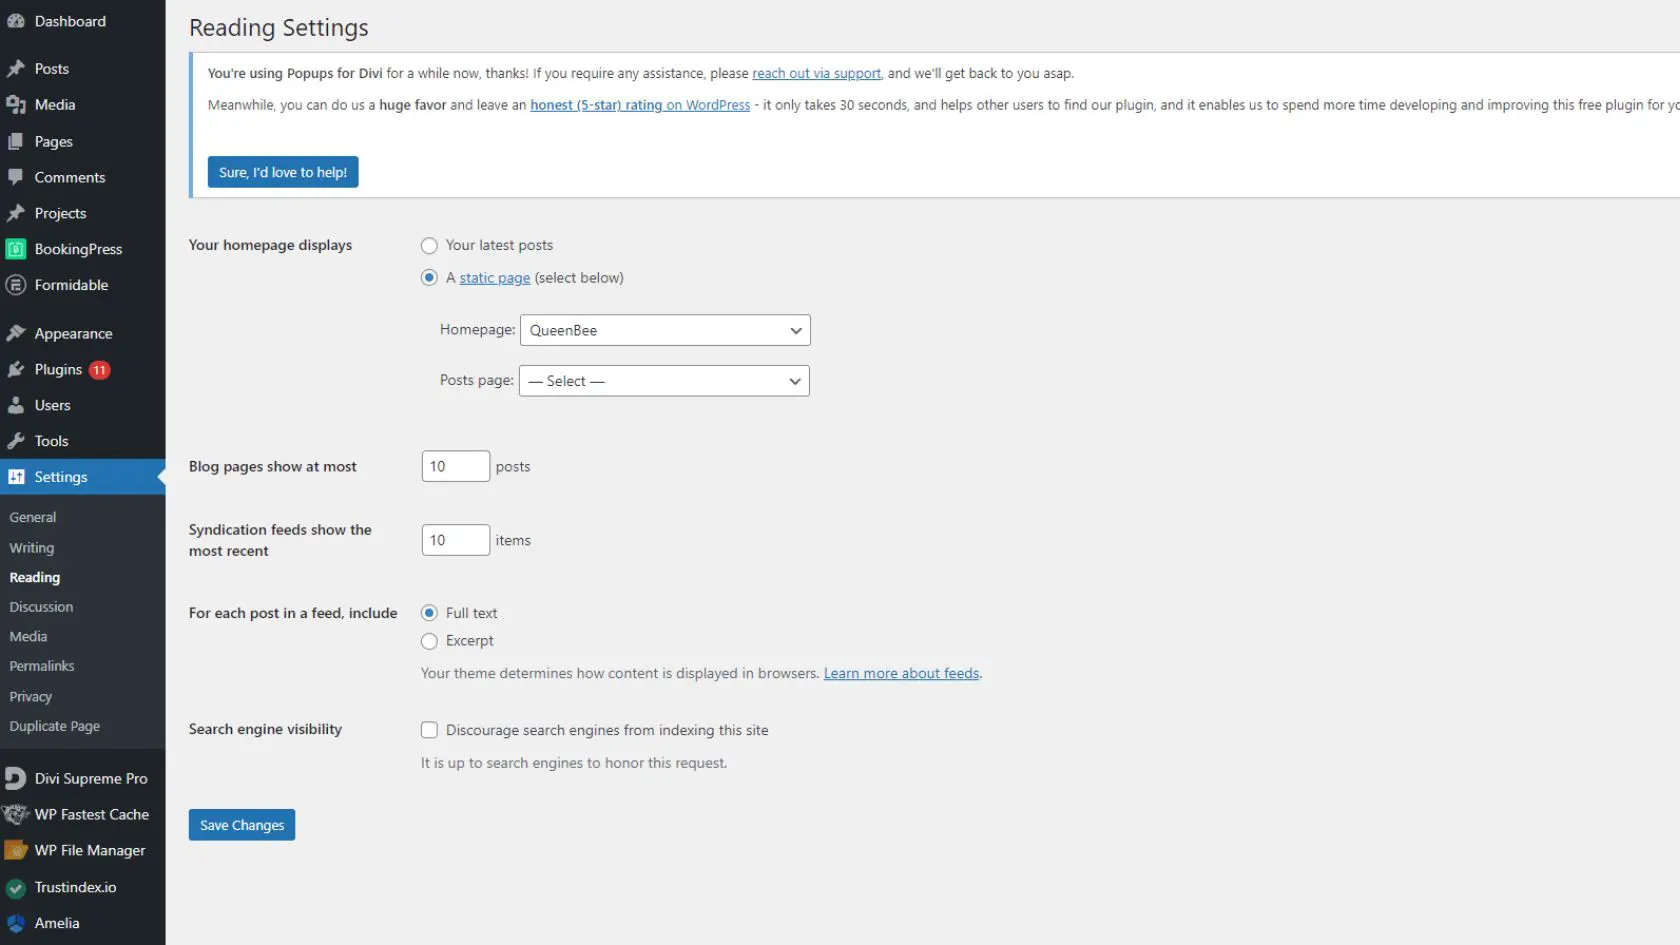Open Divi Supreme Pro via its icon
Image resolution: width=1680 pixels, height=945 pixels.
click(16, 778)
